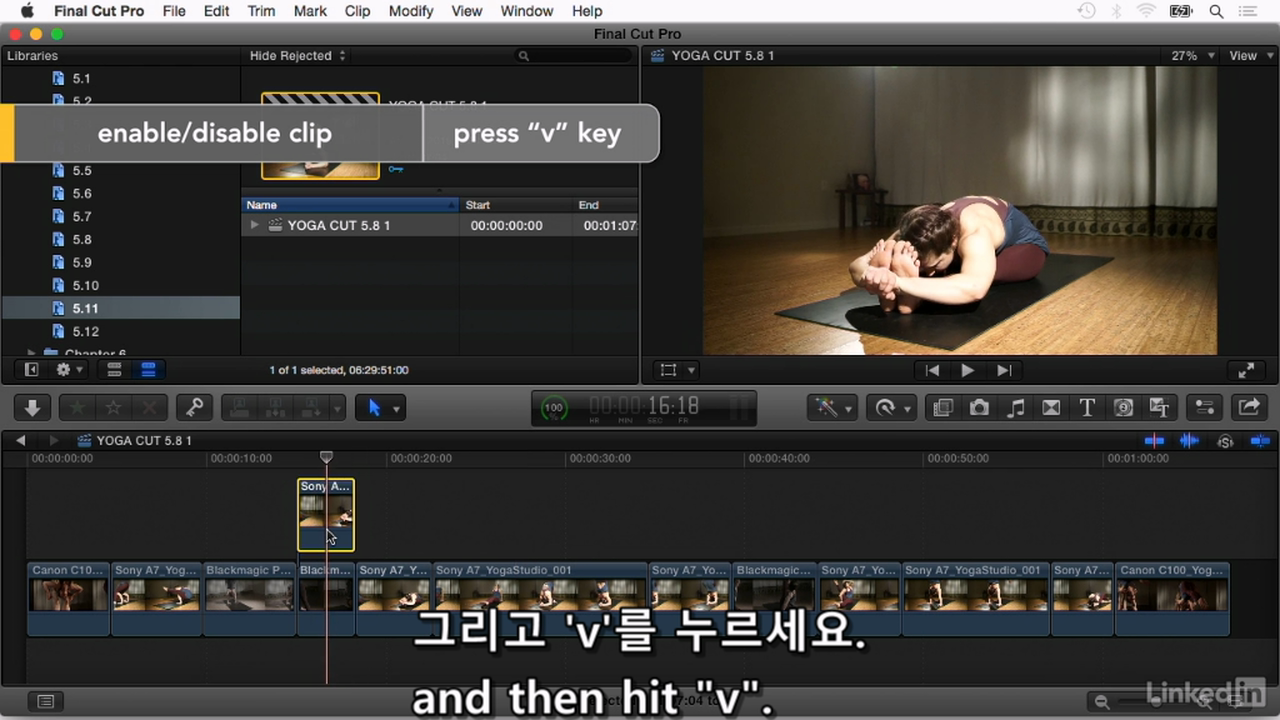Open the Photos browser camera icon

[979, 408]
